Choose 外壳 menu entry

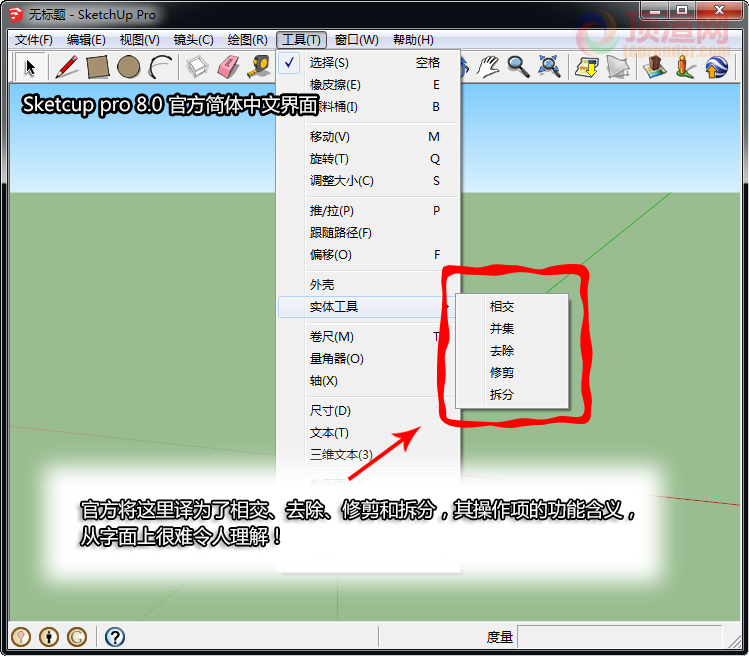(368, 285)
